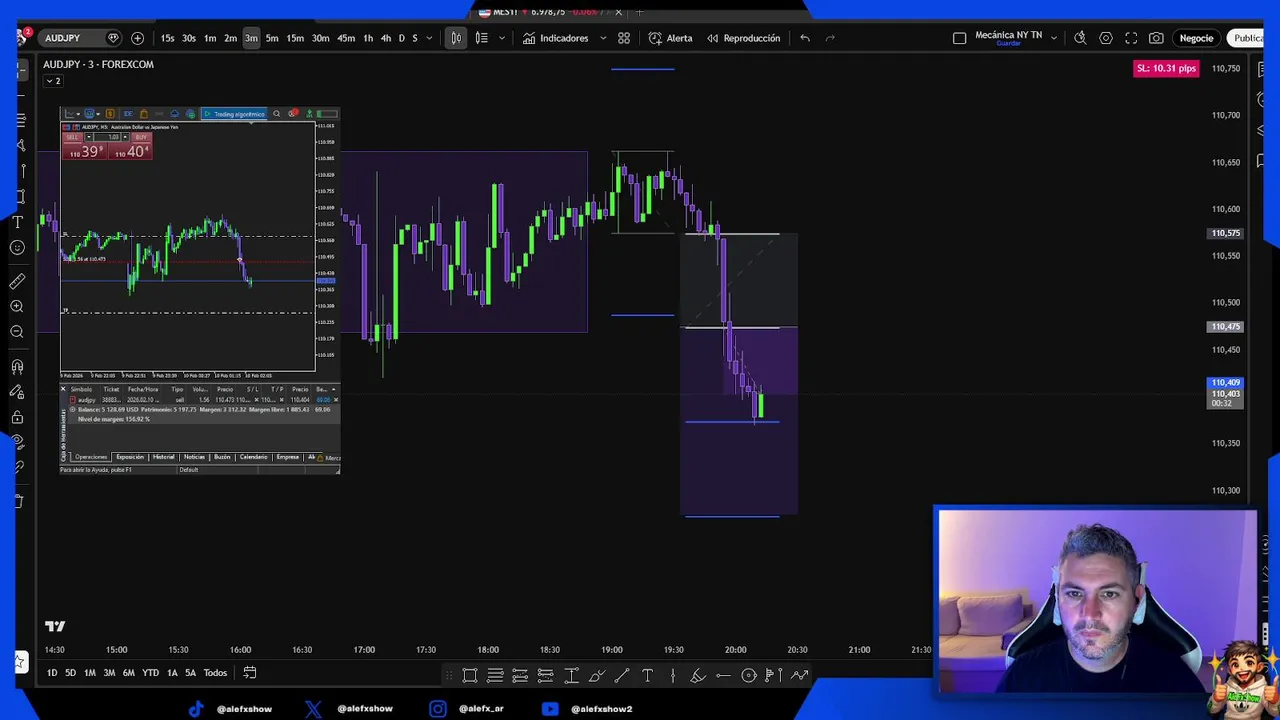Enter fullscreen mode
Viewport: 1280px width, 720px height.
(x=1131, y=38)
